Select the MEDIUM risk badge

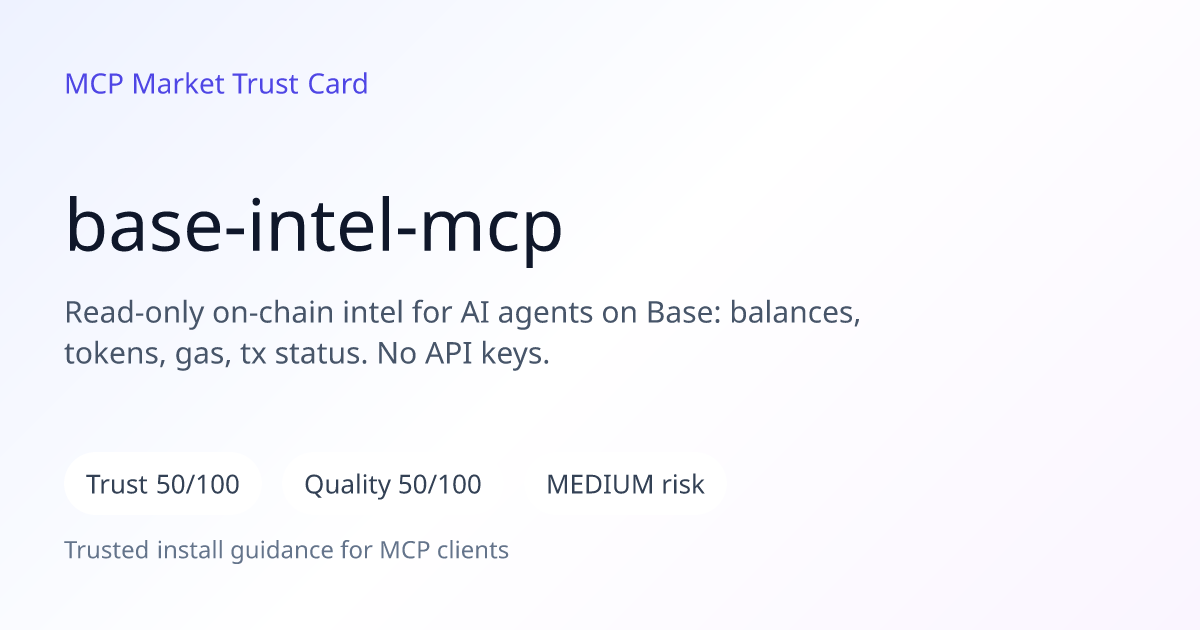[x=625, y=485]
